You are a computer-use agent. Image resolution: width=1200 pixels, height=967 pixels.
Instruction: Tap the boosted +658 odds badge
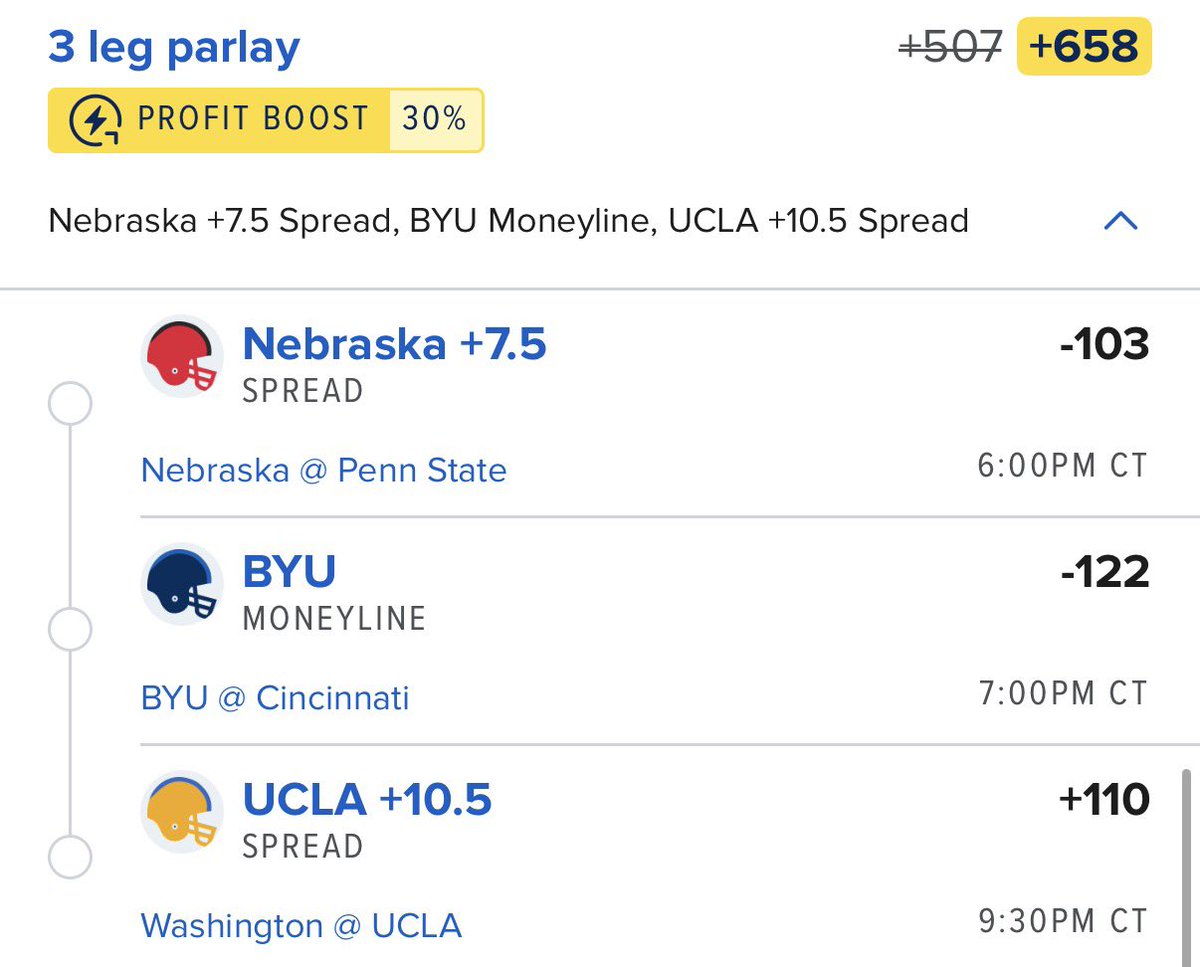tap(1084, 47)
